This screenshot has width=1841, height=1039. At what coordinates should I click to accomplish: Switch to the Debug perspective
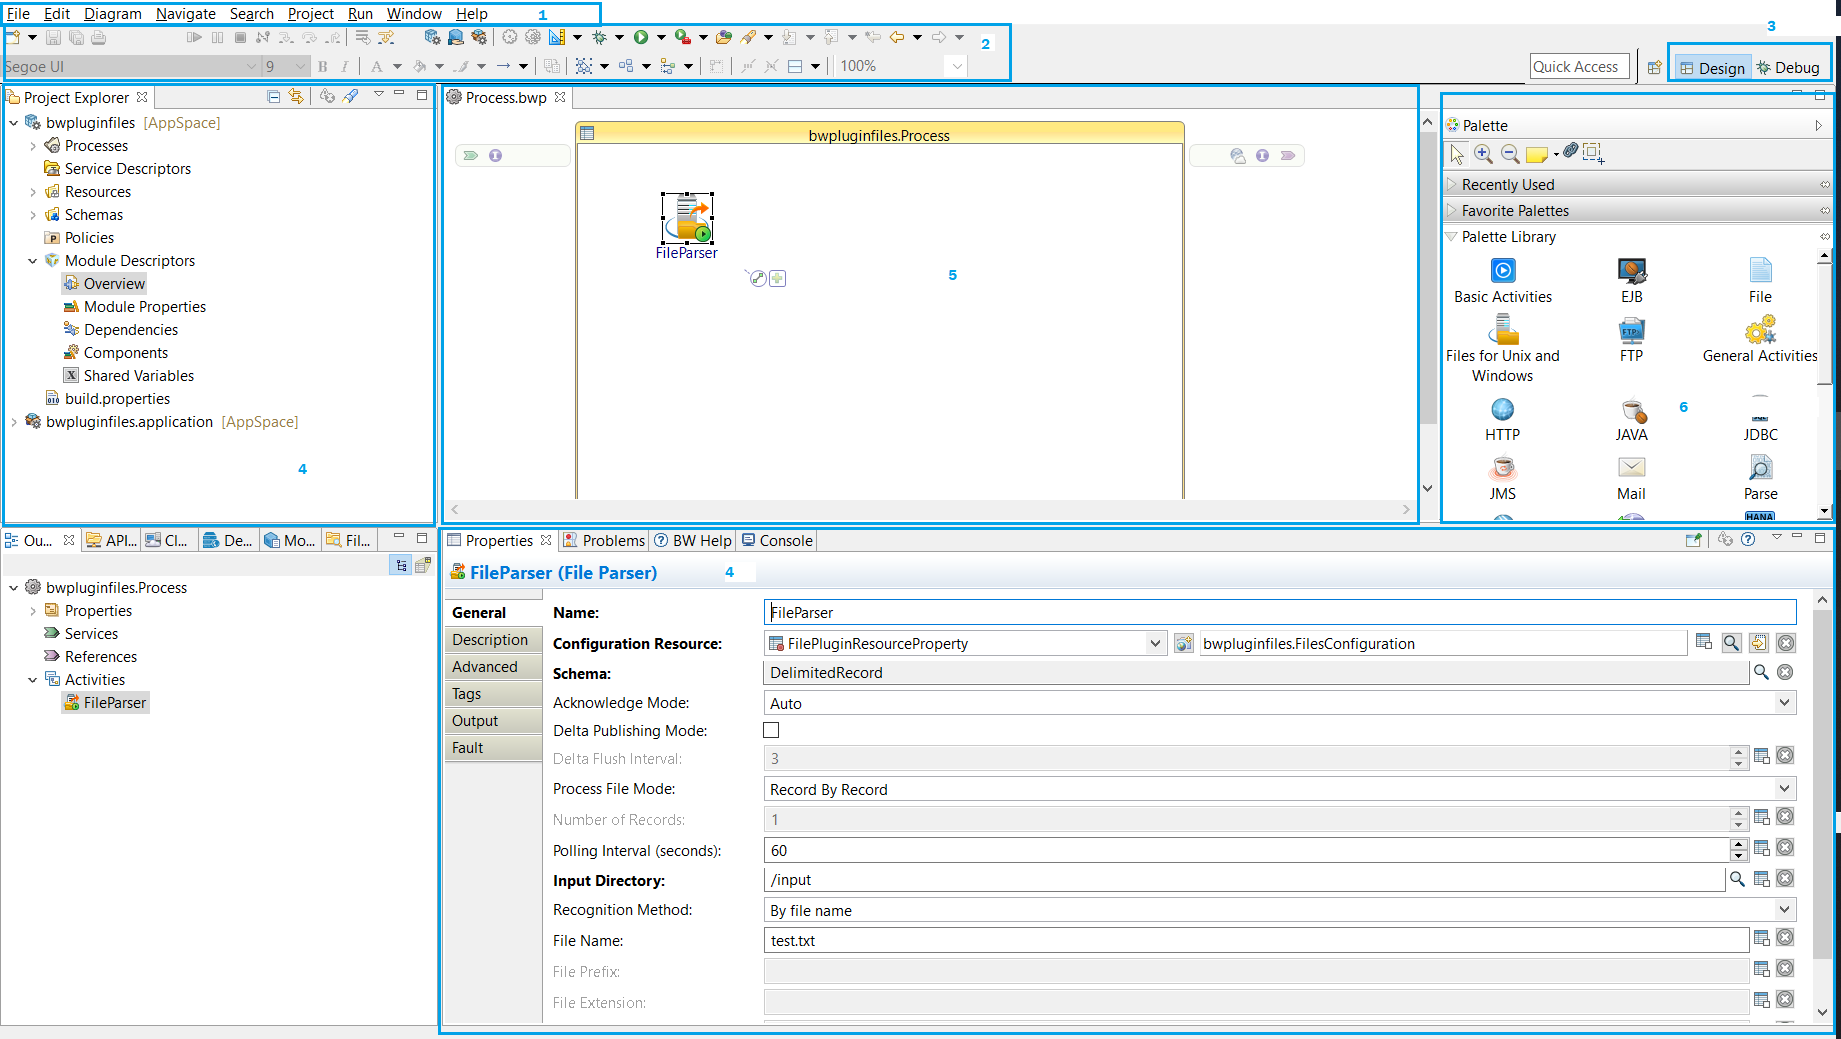(x=1788, y=68)
